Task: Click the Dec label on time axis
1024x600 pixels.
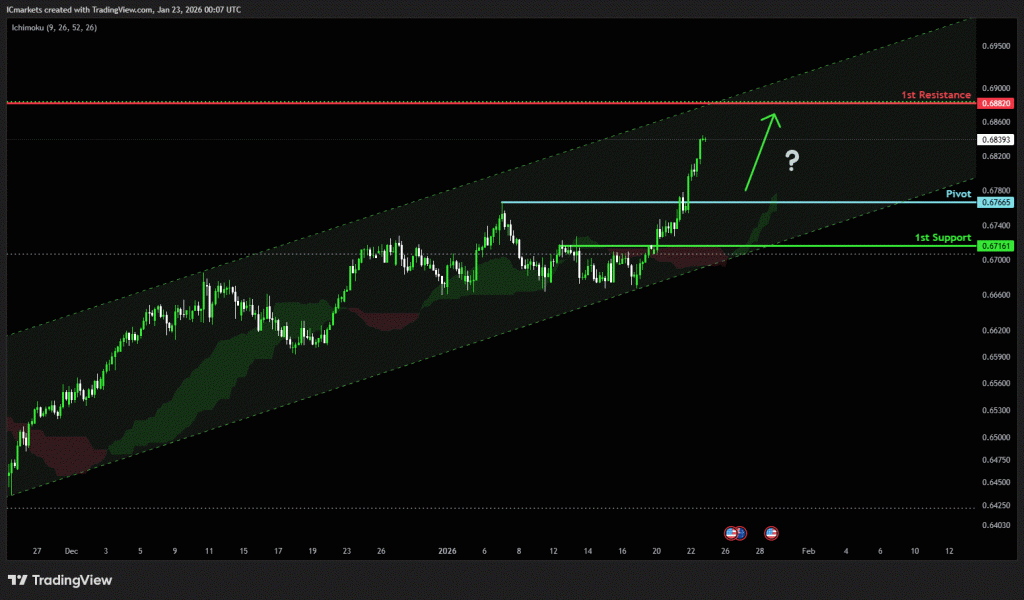Action: tap(70, 551)
